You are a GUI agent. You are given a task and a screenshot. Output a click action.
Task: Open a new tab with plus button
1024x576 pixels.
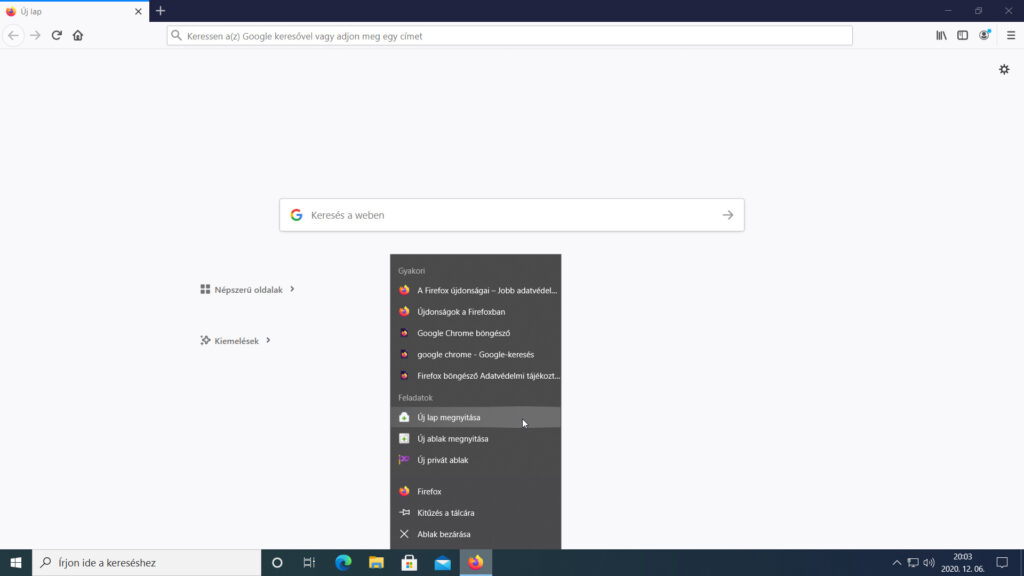[161, 11]
